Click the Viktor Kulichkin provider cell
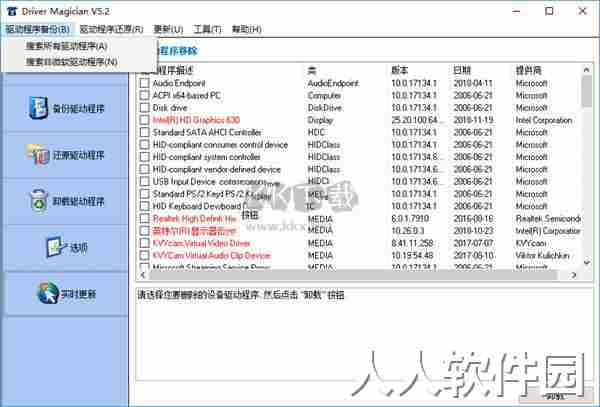Viewport: 600px width, 407px height. [542, 255]
